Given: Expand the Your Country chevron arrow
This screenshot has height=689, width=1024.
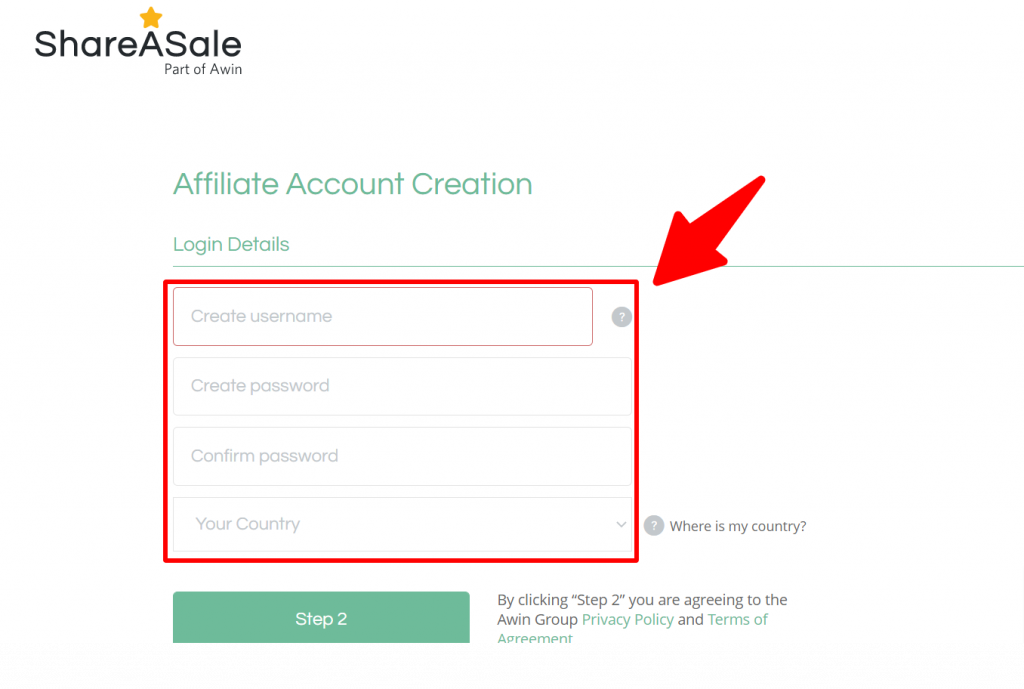Looking at the screenshot, I should coord(621,524).
